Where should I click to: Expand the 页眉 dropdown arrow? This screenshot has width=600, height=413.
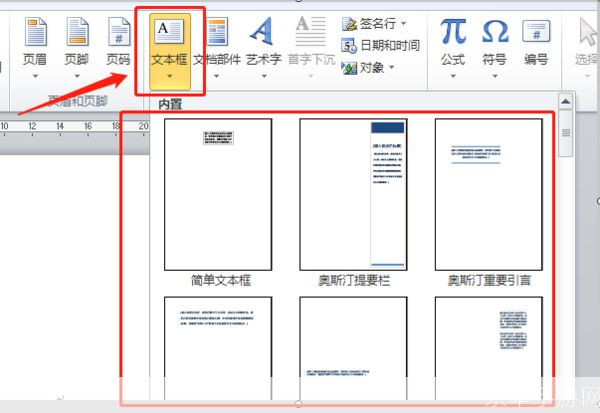[35, 76]
